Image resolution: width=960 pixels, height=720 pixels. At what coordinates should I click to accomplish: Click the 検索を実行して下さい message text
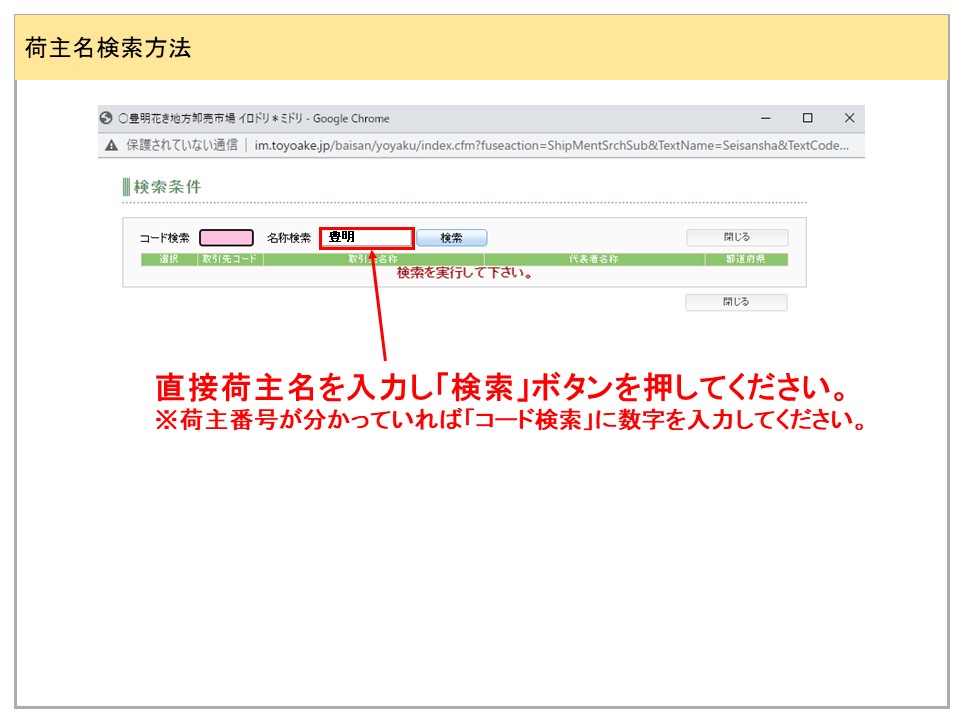point(464,273)
